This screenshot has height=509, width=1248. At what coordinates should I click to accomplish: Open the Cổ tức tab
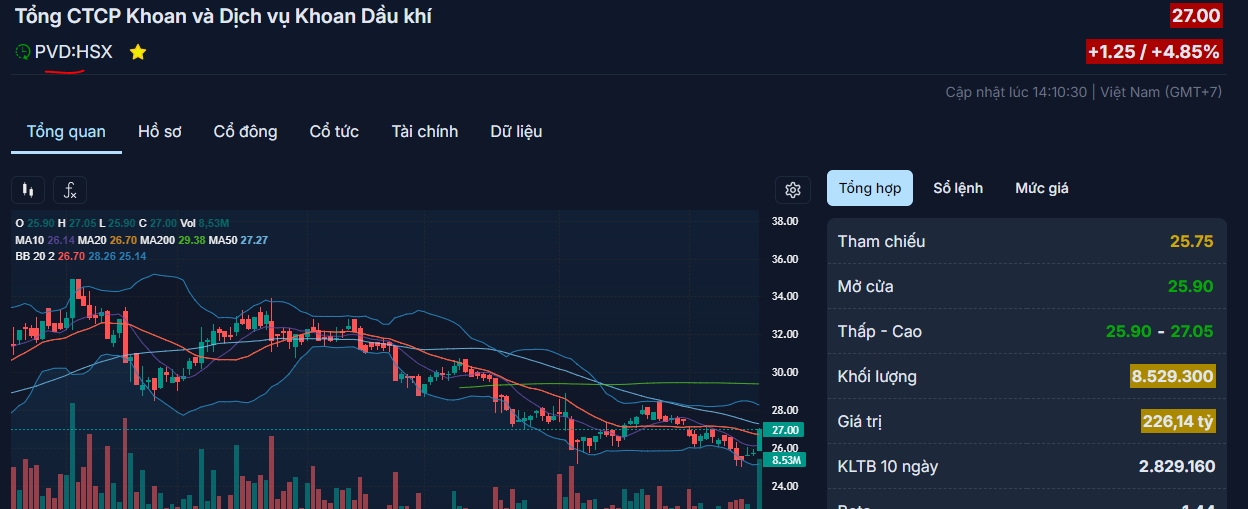click(334, 132)
